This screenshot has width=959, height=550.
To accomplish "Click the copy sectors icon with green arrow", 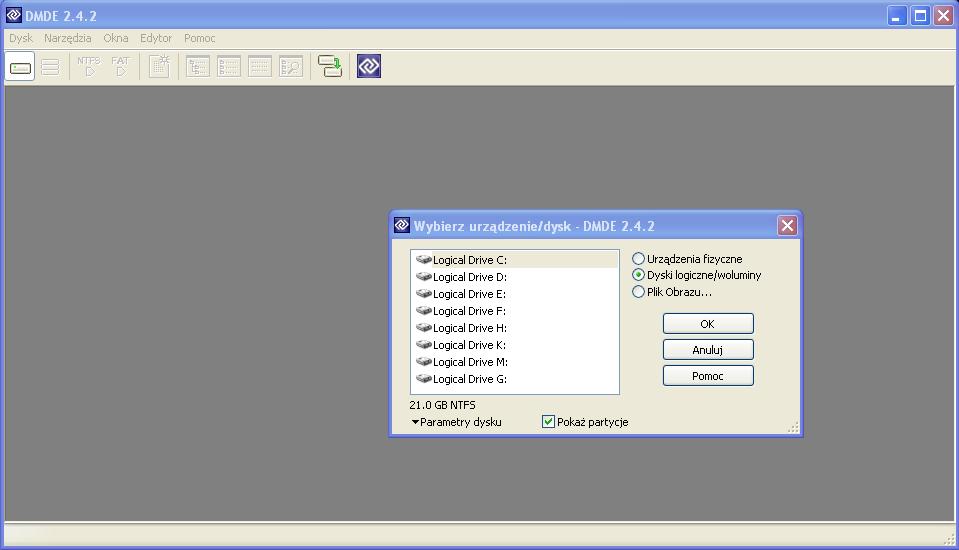I will pos(330,66).
